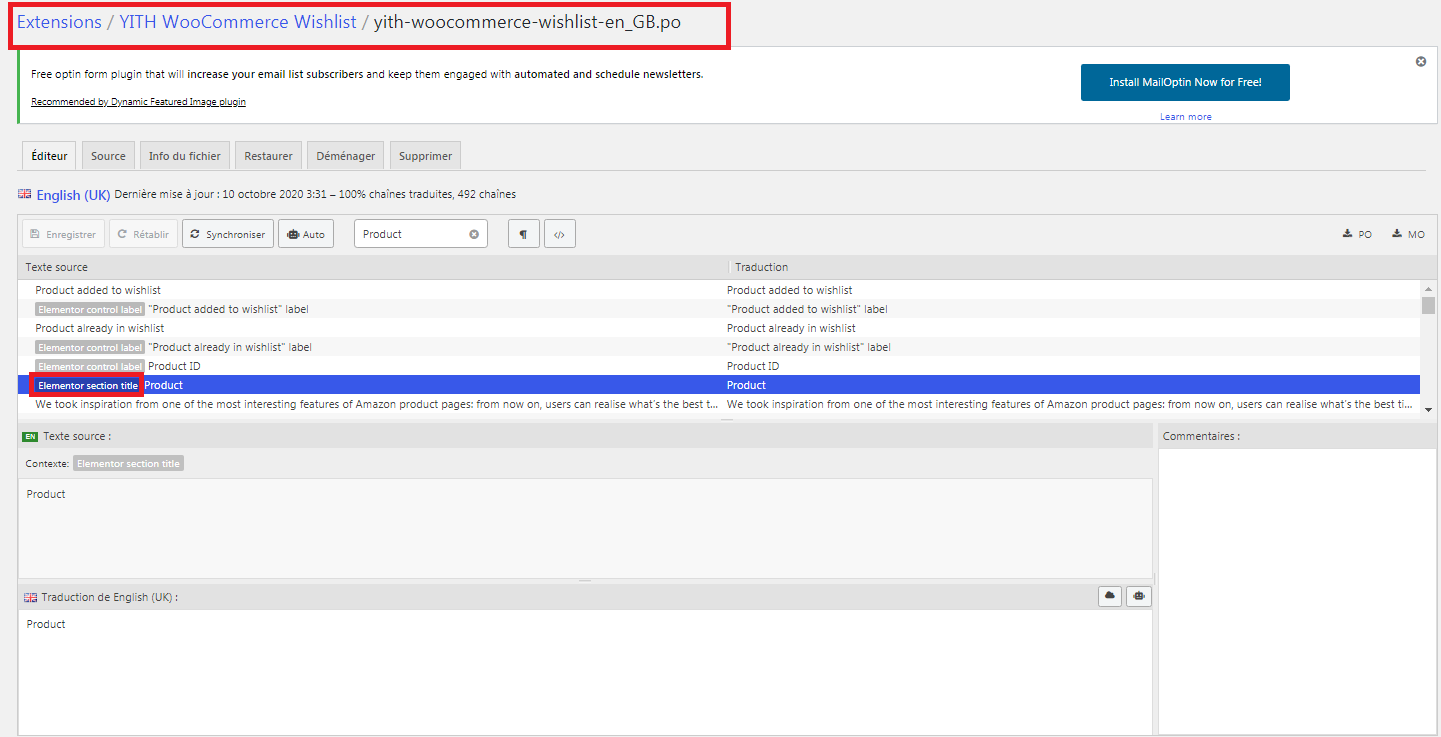Viewport: 1441px width, 737px height.
Task: Toggle code view button
Action: pyautogui.click(x=560, y=234)
